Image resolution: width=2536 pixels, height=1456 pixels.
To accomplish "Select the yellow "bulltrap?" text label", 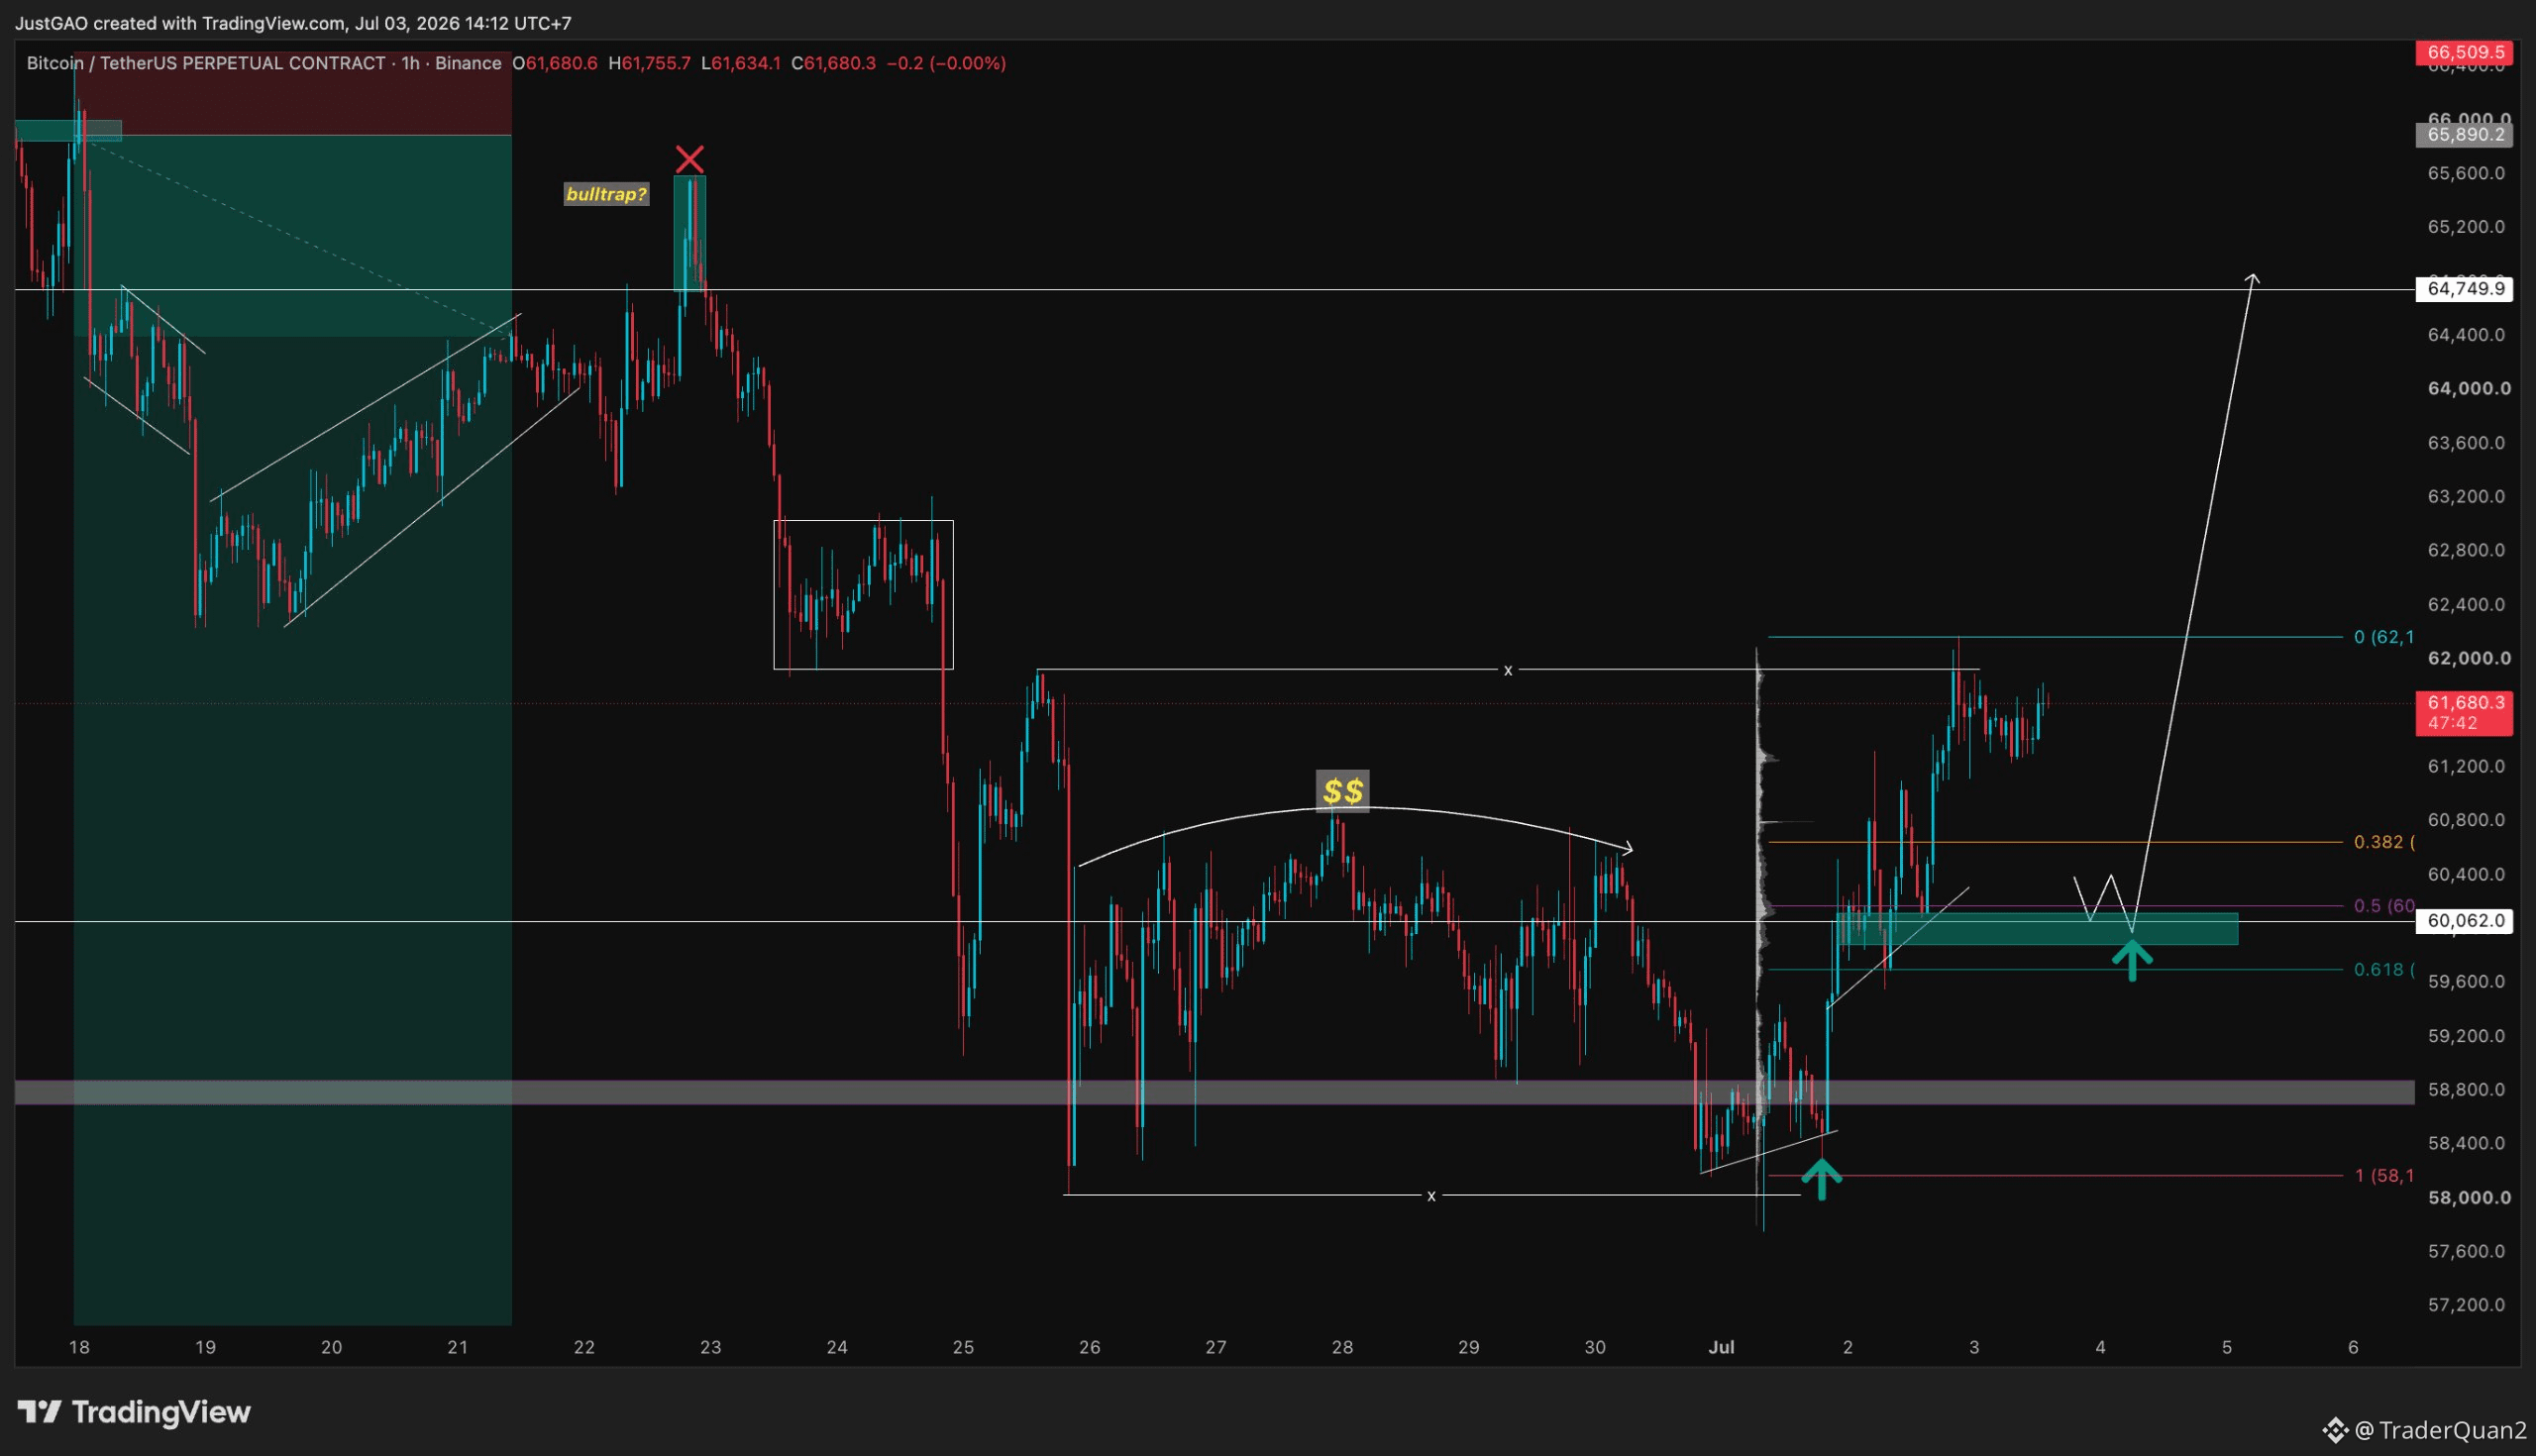I will tap(606, 194).
